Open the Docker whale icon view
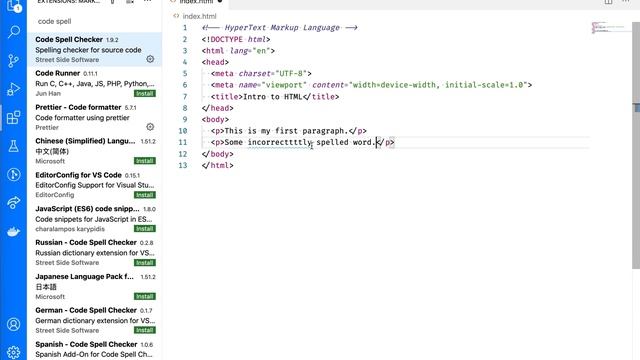 click(13, 231)
